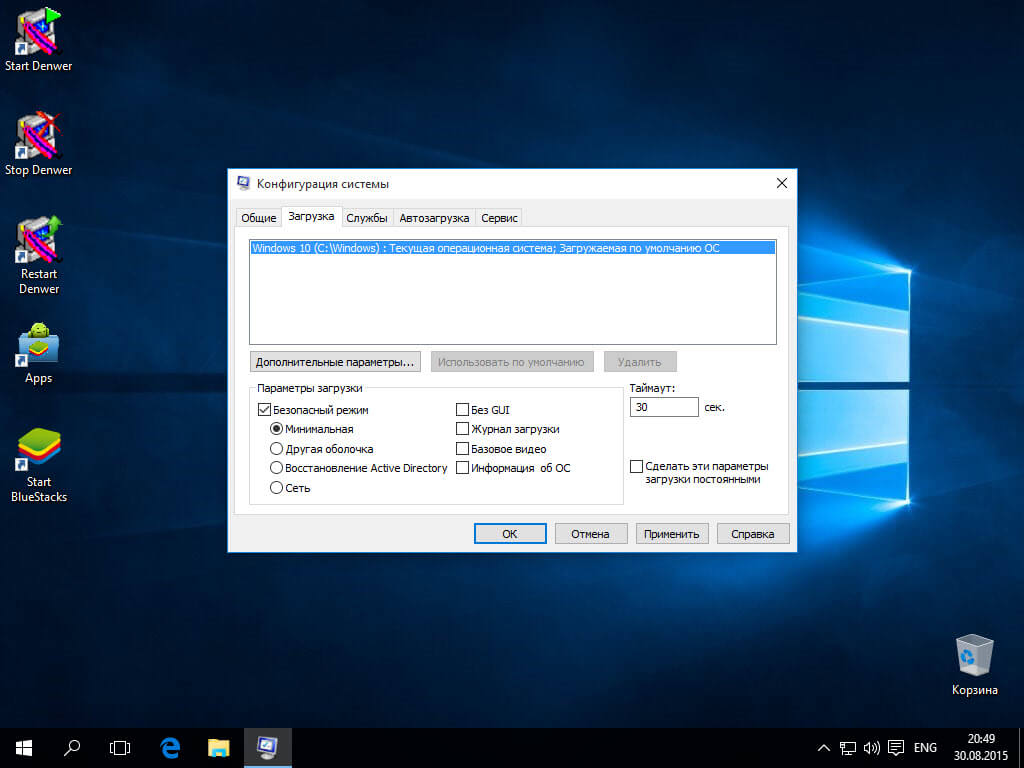Click the Применить button

[672, 534]
